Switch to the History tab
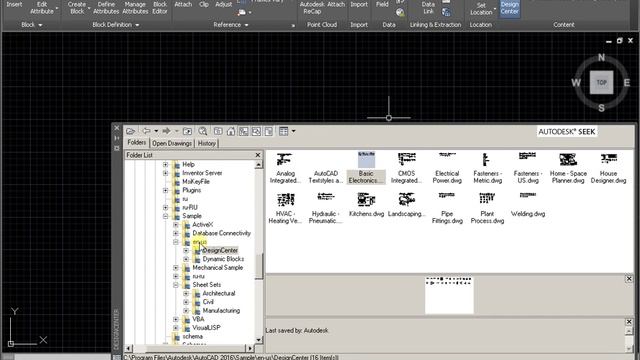This screenshot has width=640, height=360. (x=207, y=143)
